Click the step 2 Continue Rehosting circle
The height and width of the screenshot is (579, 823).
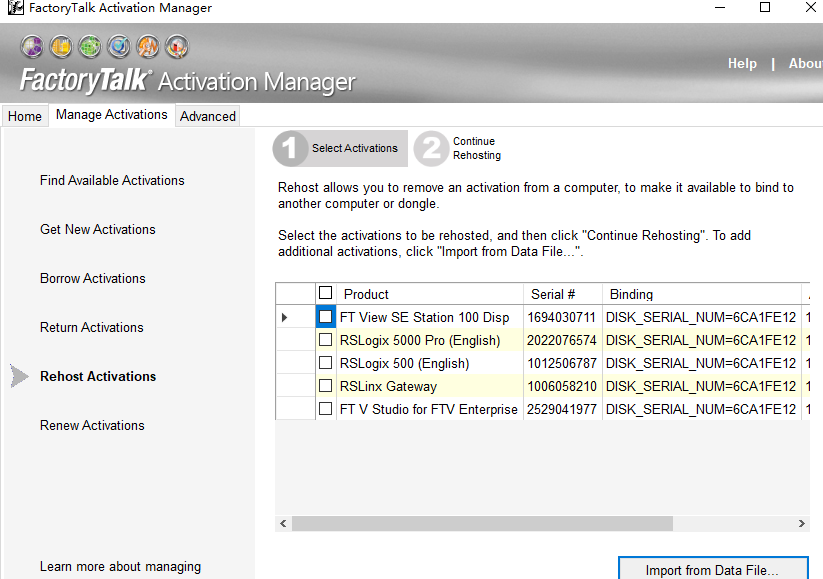tap(431, 148)
